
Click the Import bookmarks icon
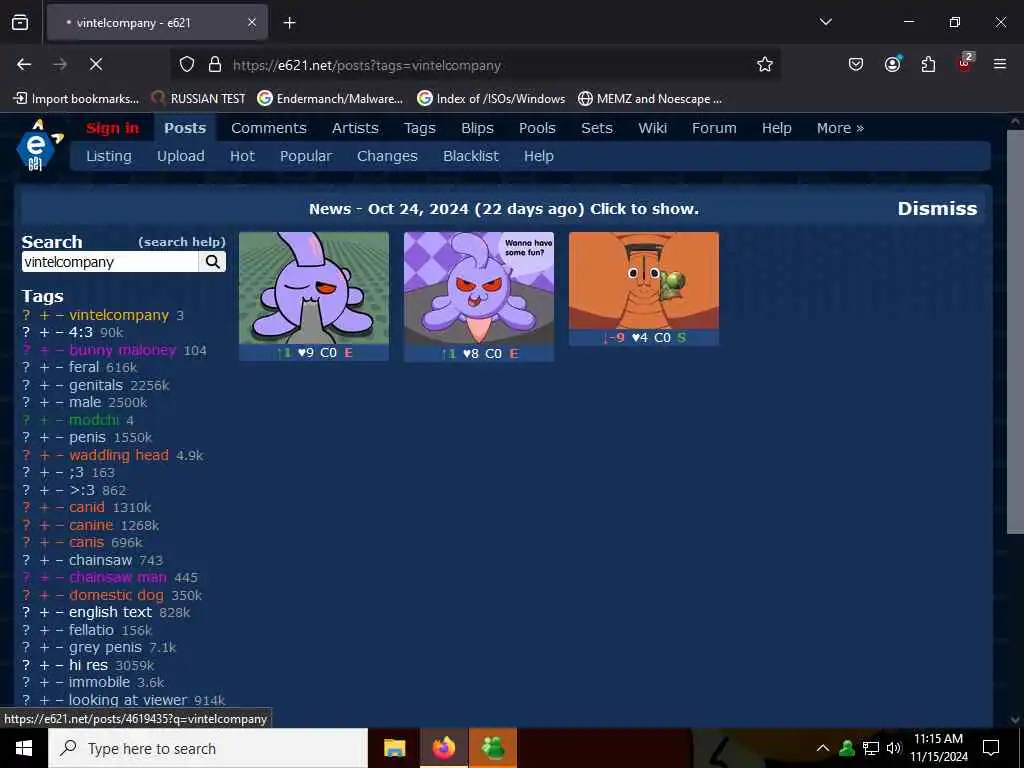pos(20,99)
